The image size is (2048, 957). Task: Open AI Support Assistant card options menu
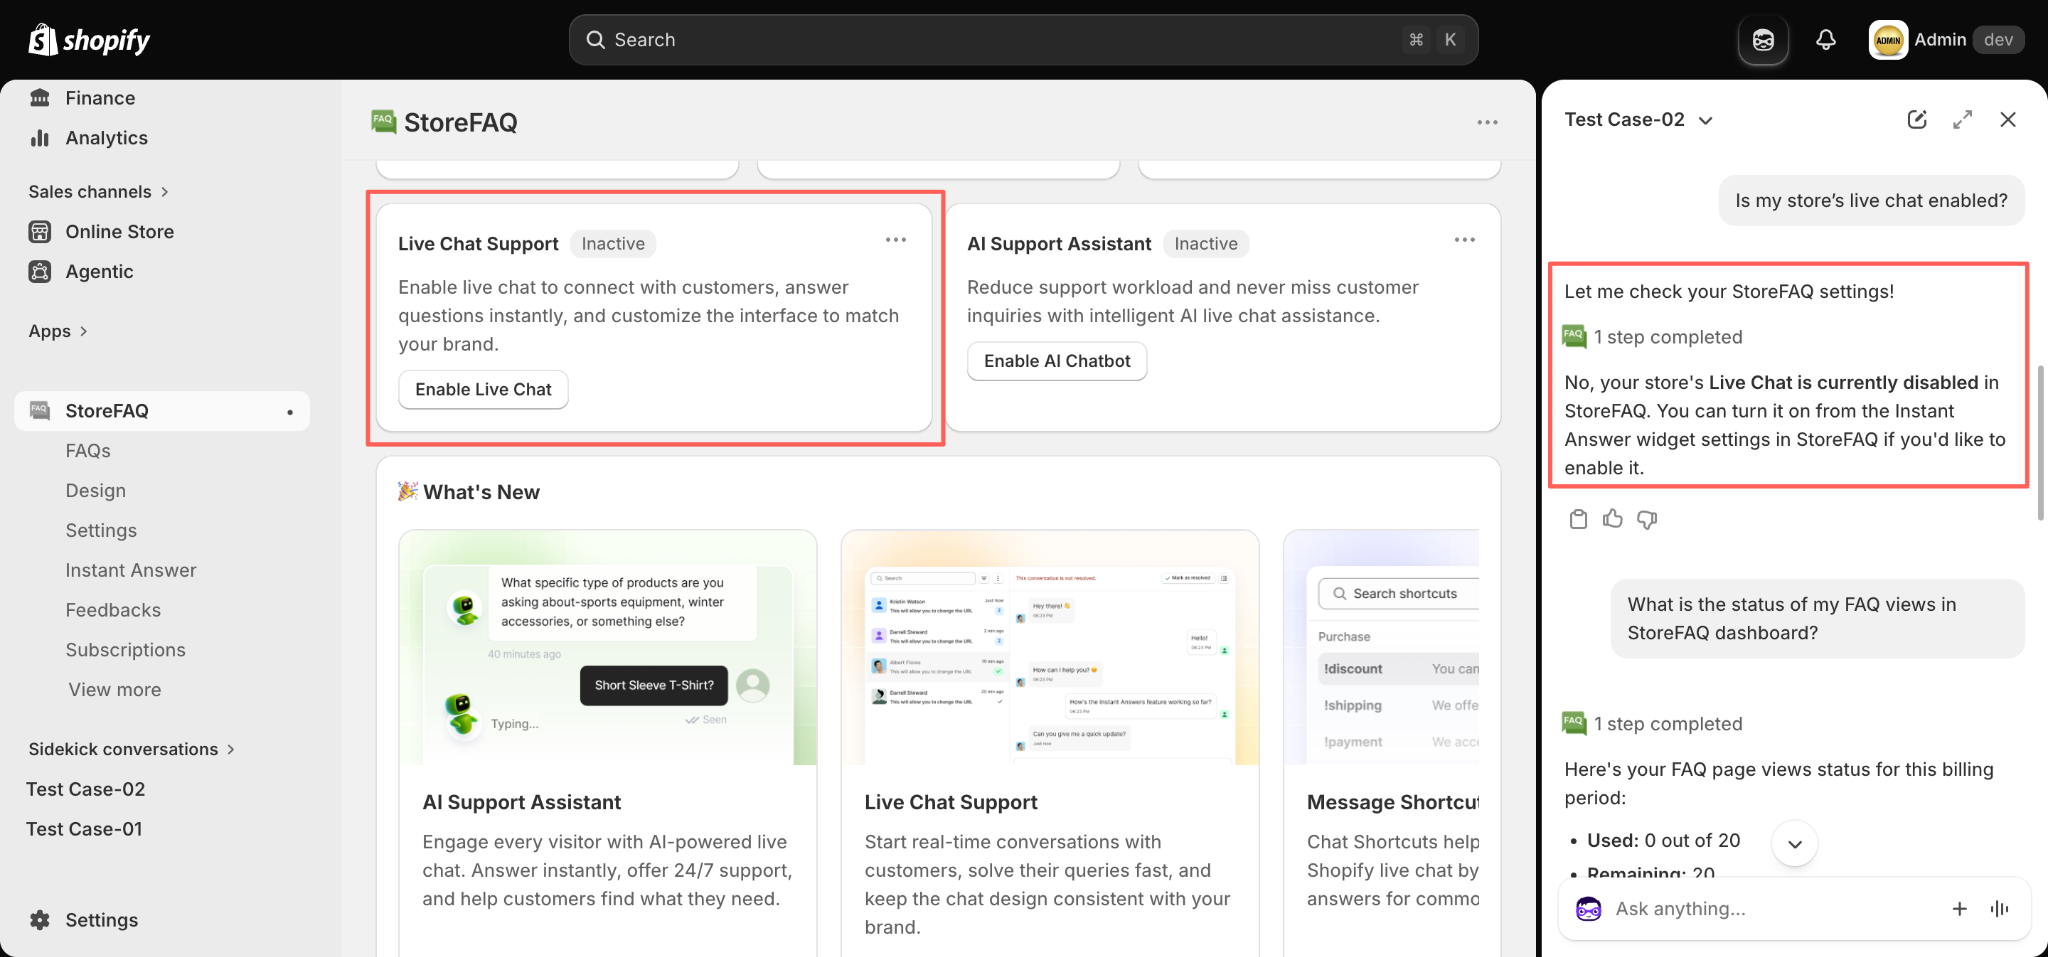1465,240
